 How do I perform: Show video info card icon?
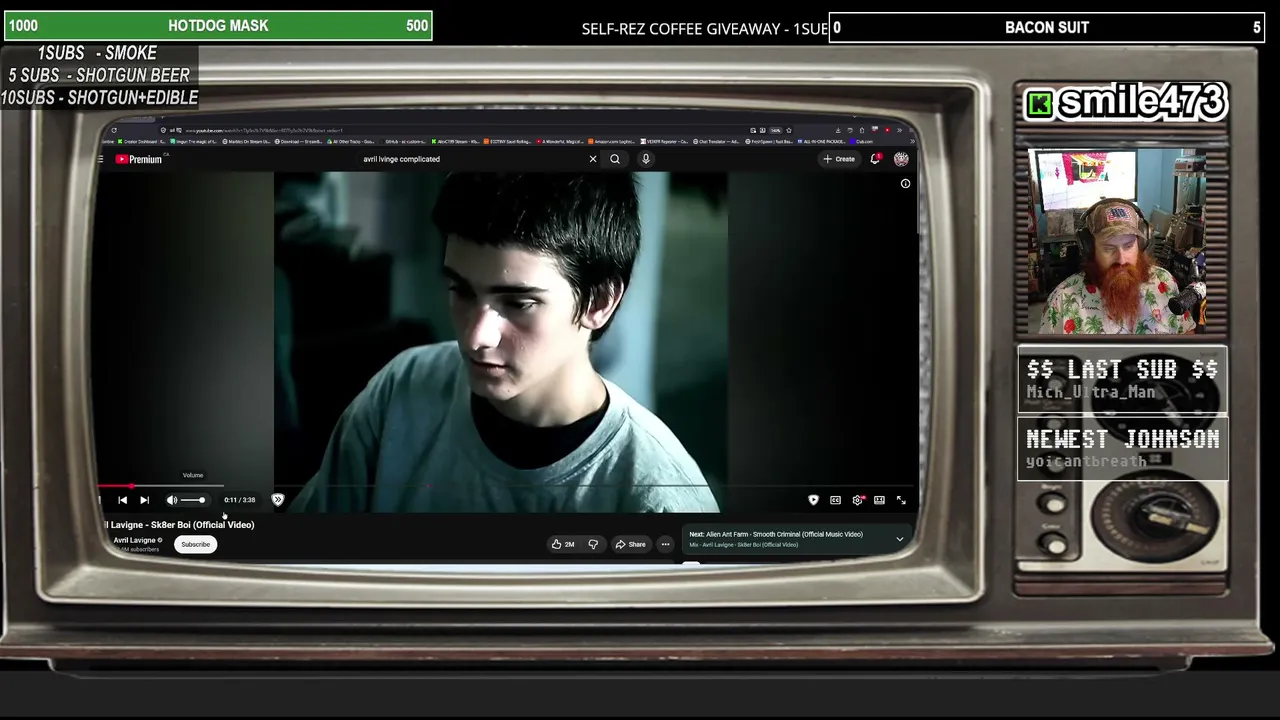click(x=905, y=184)
